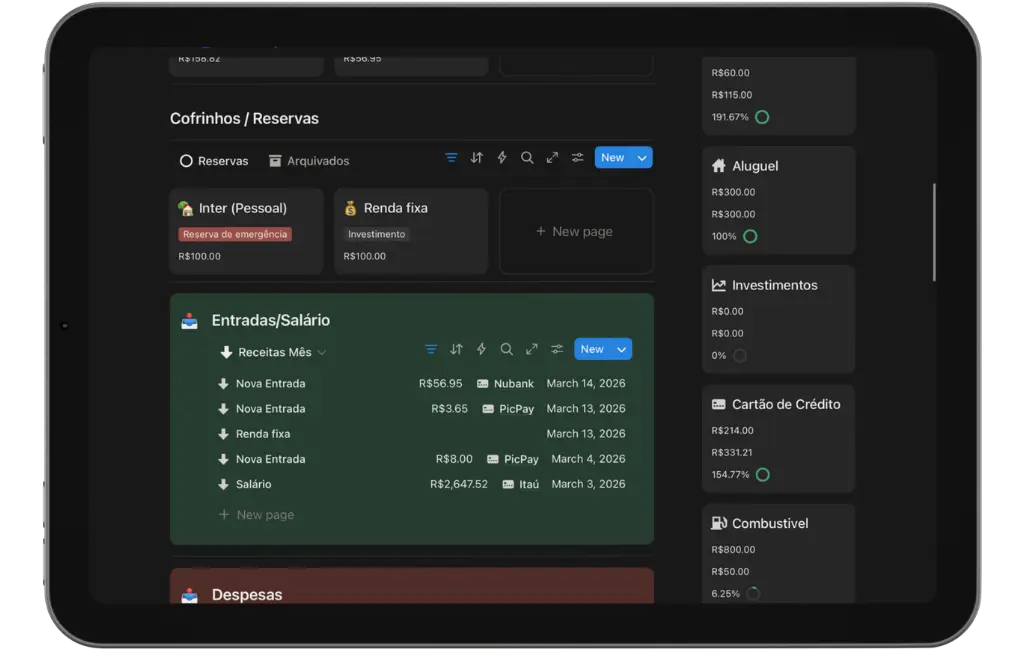Click the Aluguel 100% progress ring
The width and height of the screenshot is (1024, 649).
click(x=750, y=236)
